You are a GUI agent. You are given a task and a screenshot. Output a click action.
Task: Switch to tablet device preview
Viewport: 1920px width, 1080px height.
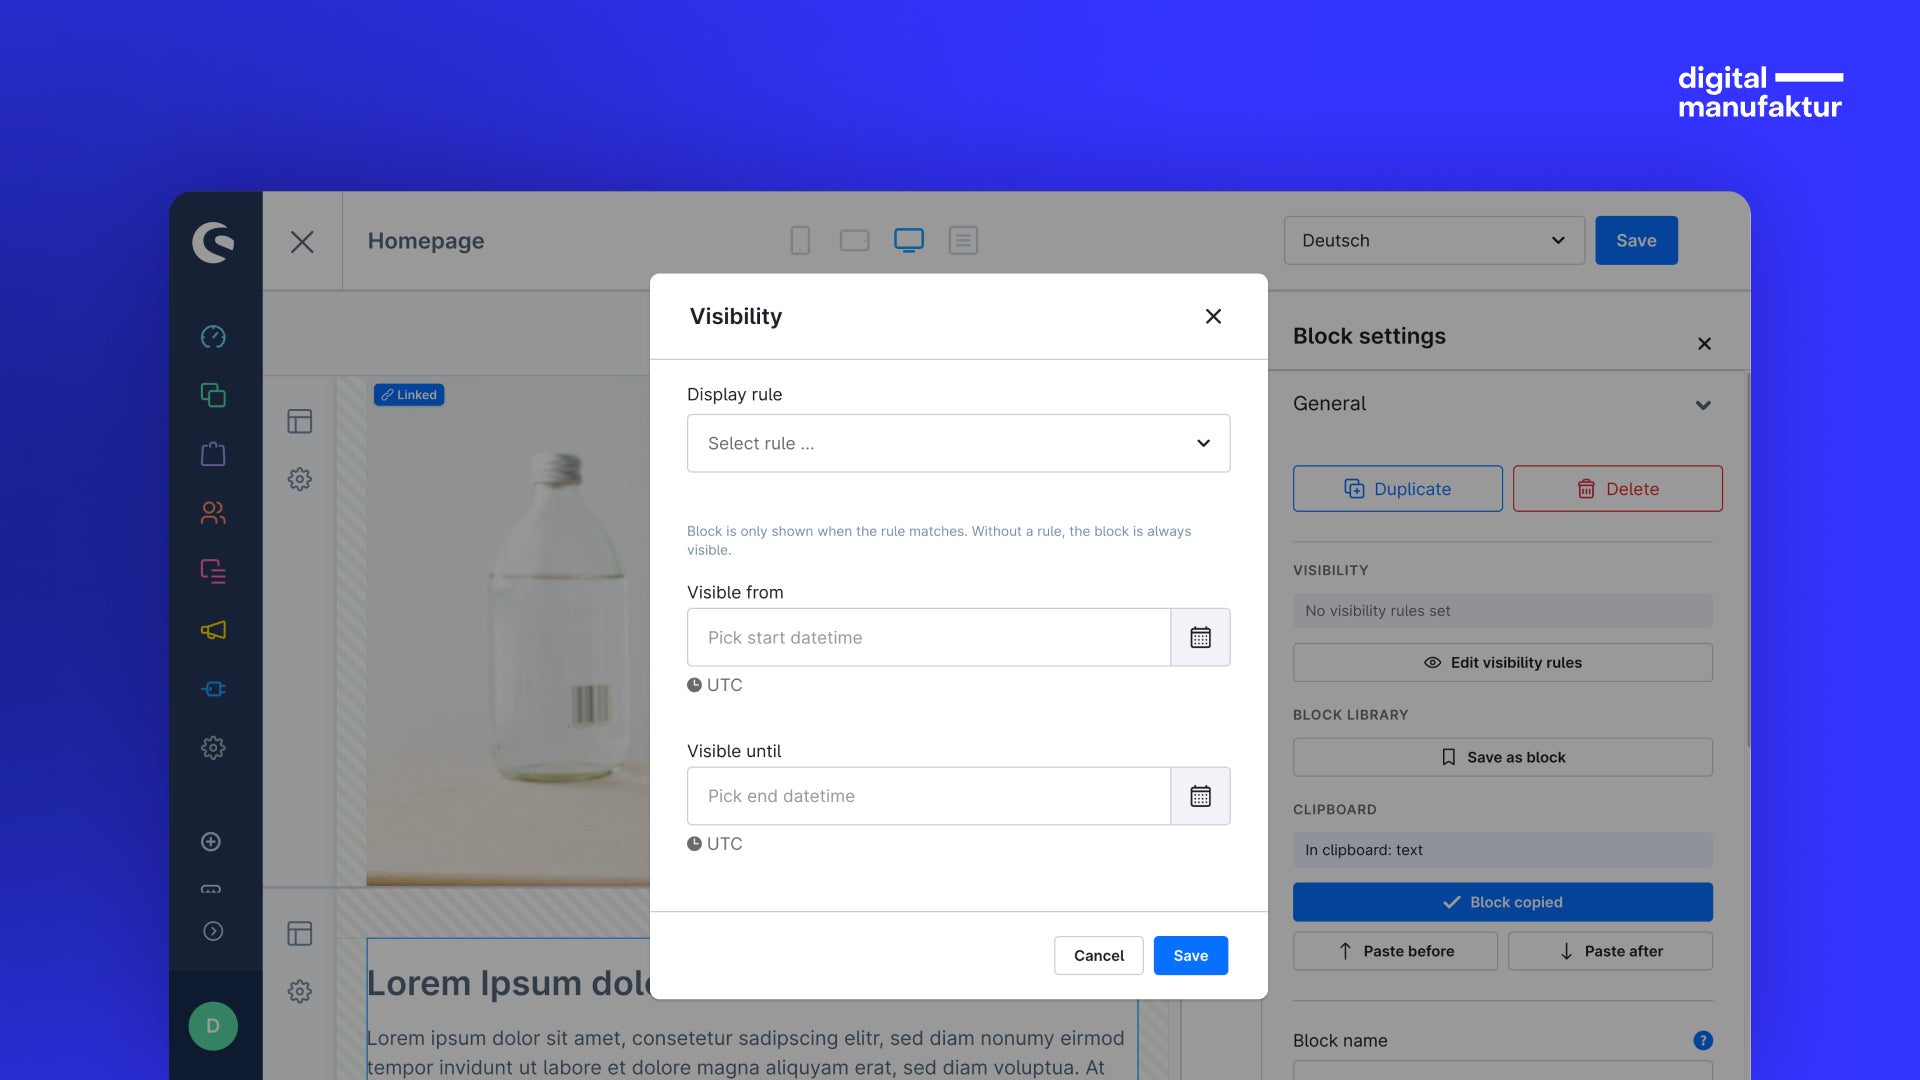tap(855, 240)
